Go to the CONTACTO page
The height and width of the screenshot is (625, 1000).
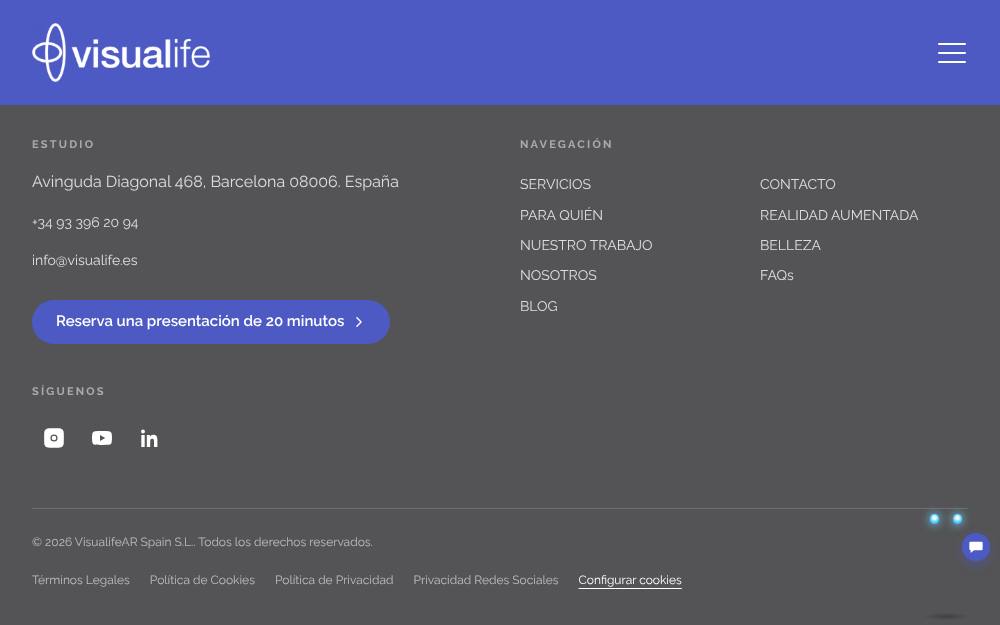click(798, 184)
